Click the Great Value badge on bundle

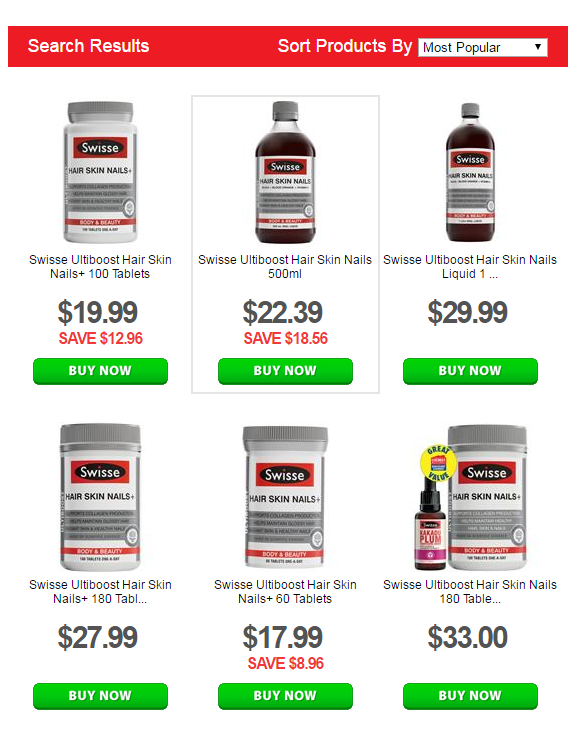(x=438, y=463)
